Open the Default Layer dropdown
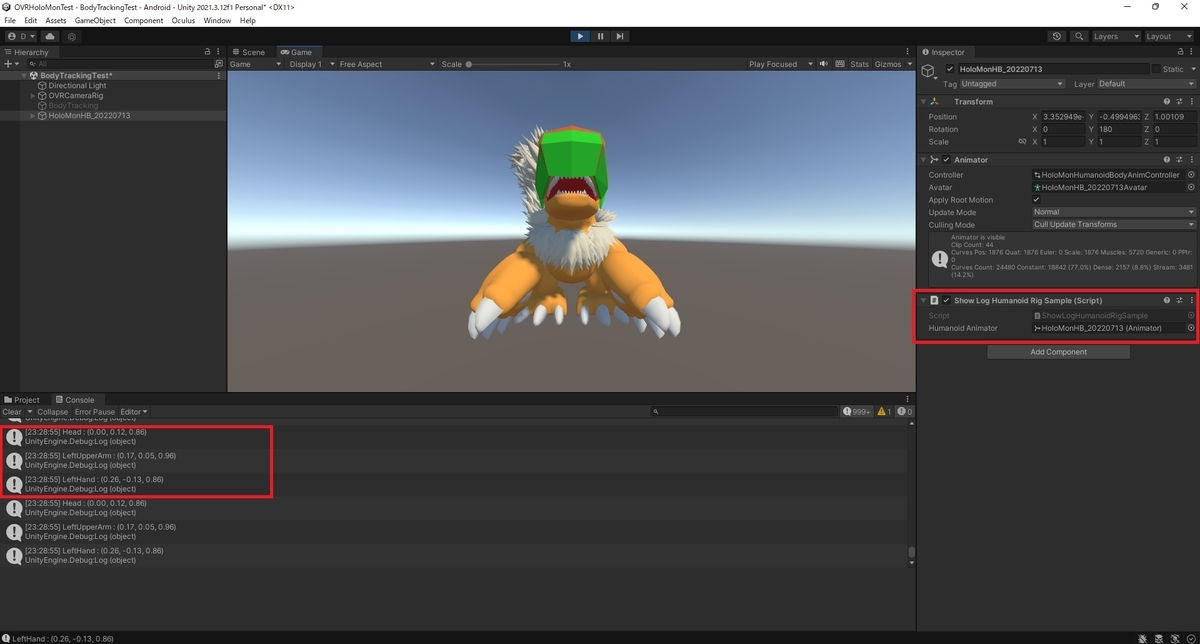1200x644 pixels. point(1146,84)
